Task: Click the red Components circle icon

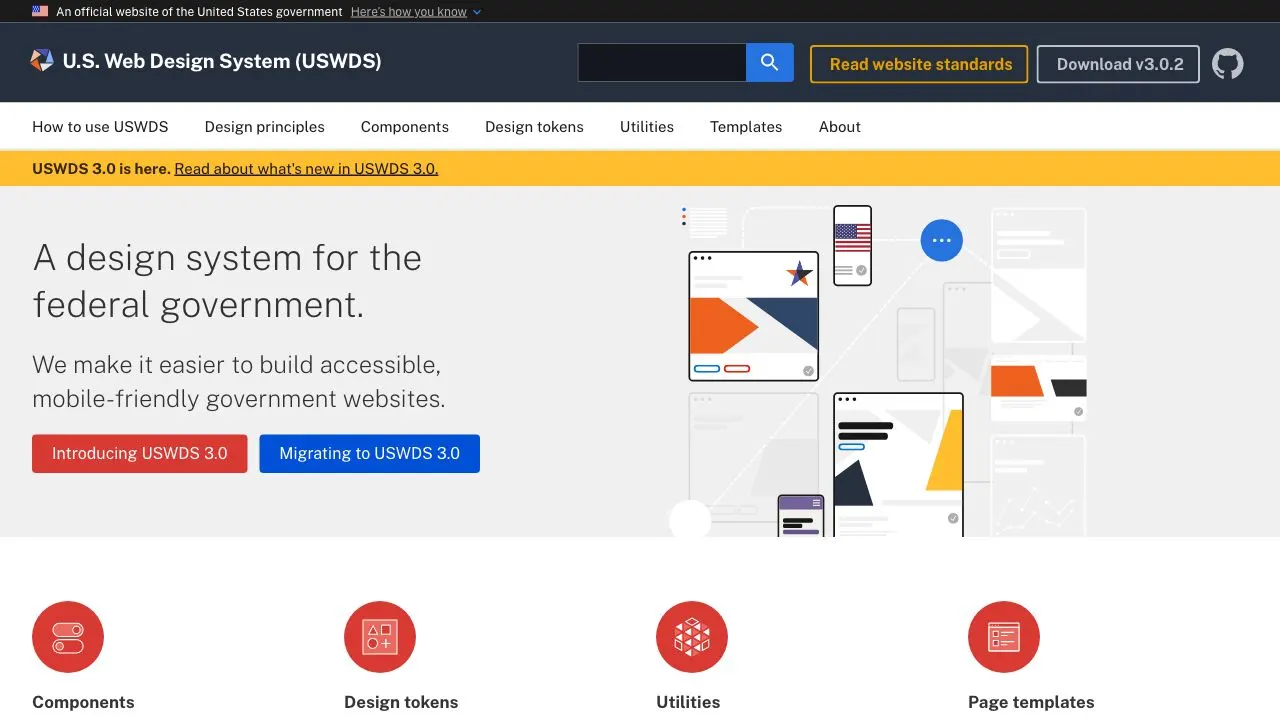Action: pyautogui.click(x=68, y=637)
